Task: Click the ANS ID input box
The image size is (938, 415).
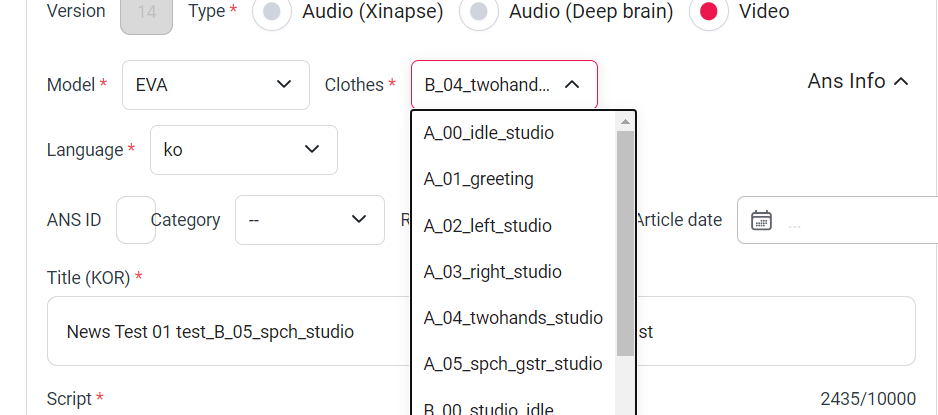Action: [x=136, y=220]
